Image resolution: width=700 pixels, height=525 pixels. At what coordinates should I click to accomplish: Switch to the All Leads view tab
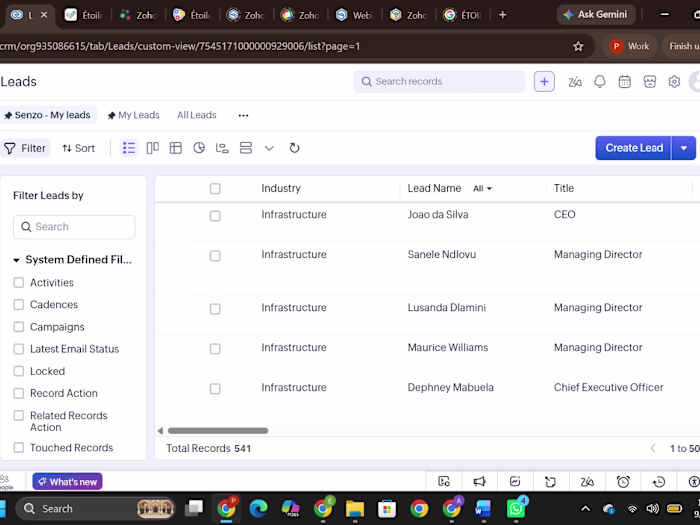(x=196, y=115)
